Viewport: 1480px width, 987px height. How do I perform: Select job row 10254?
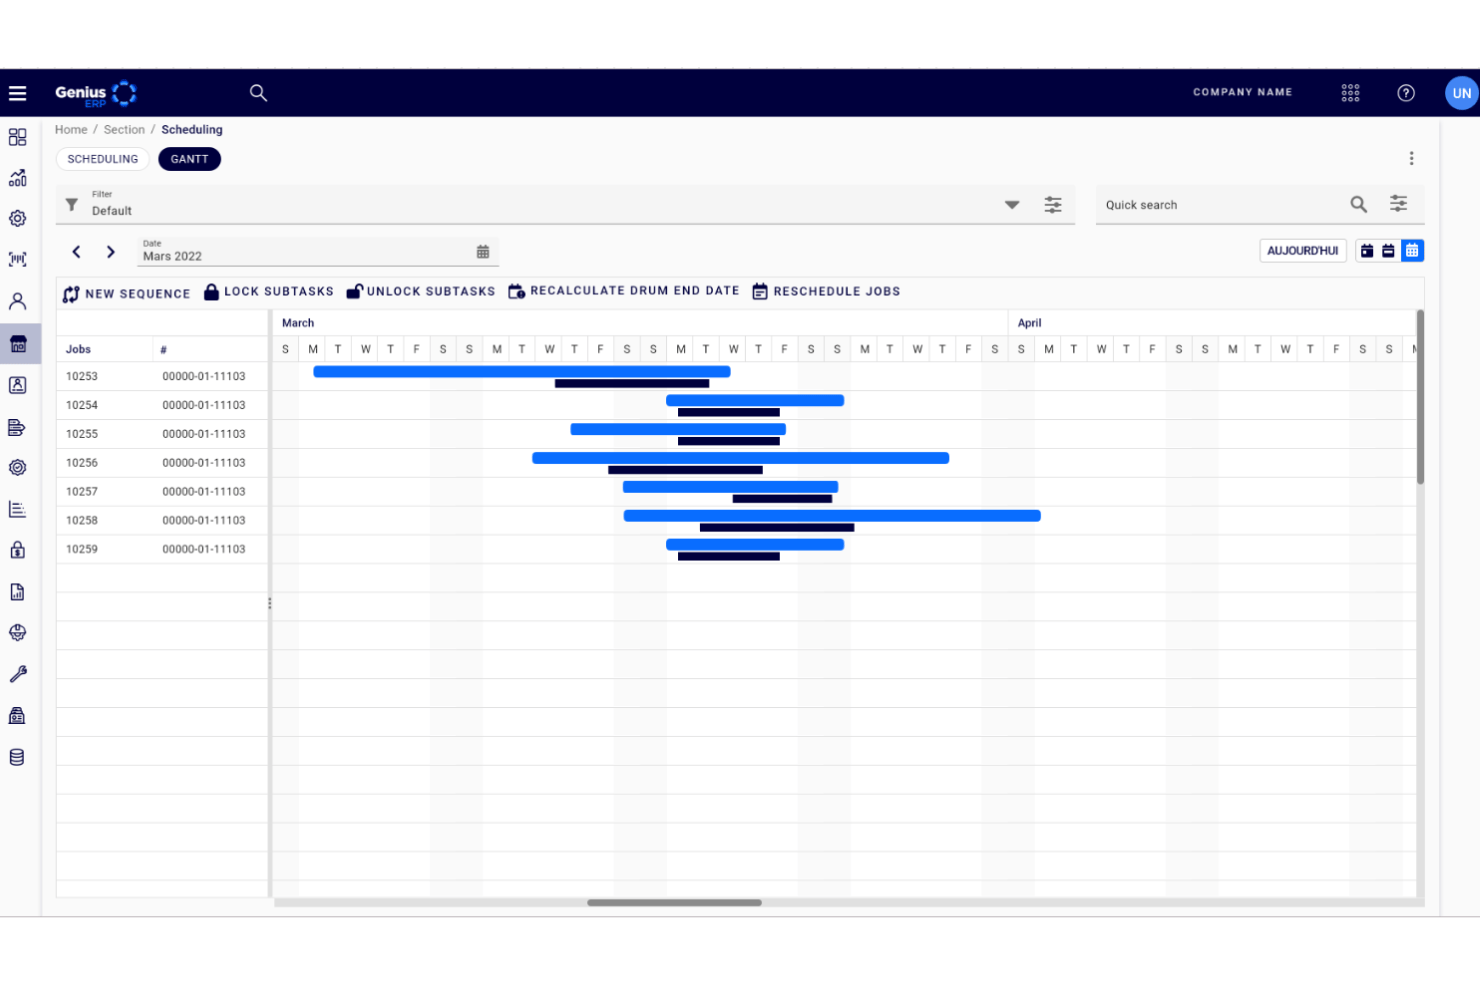[x=162, y=405]
